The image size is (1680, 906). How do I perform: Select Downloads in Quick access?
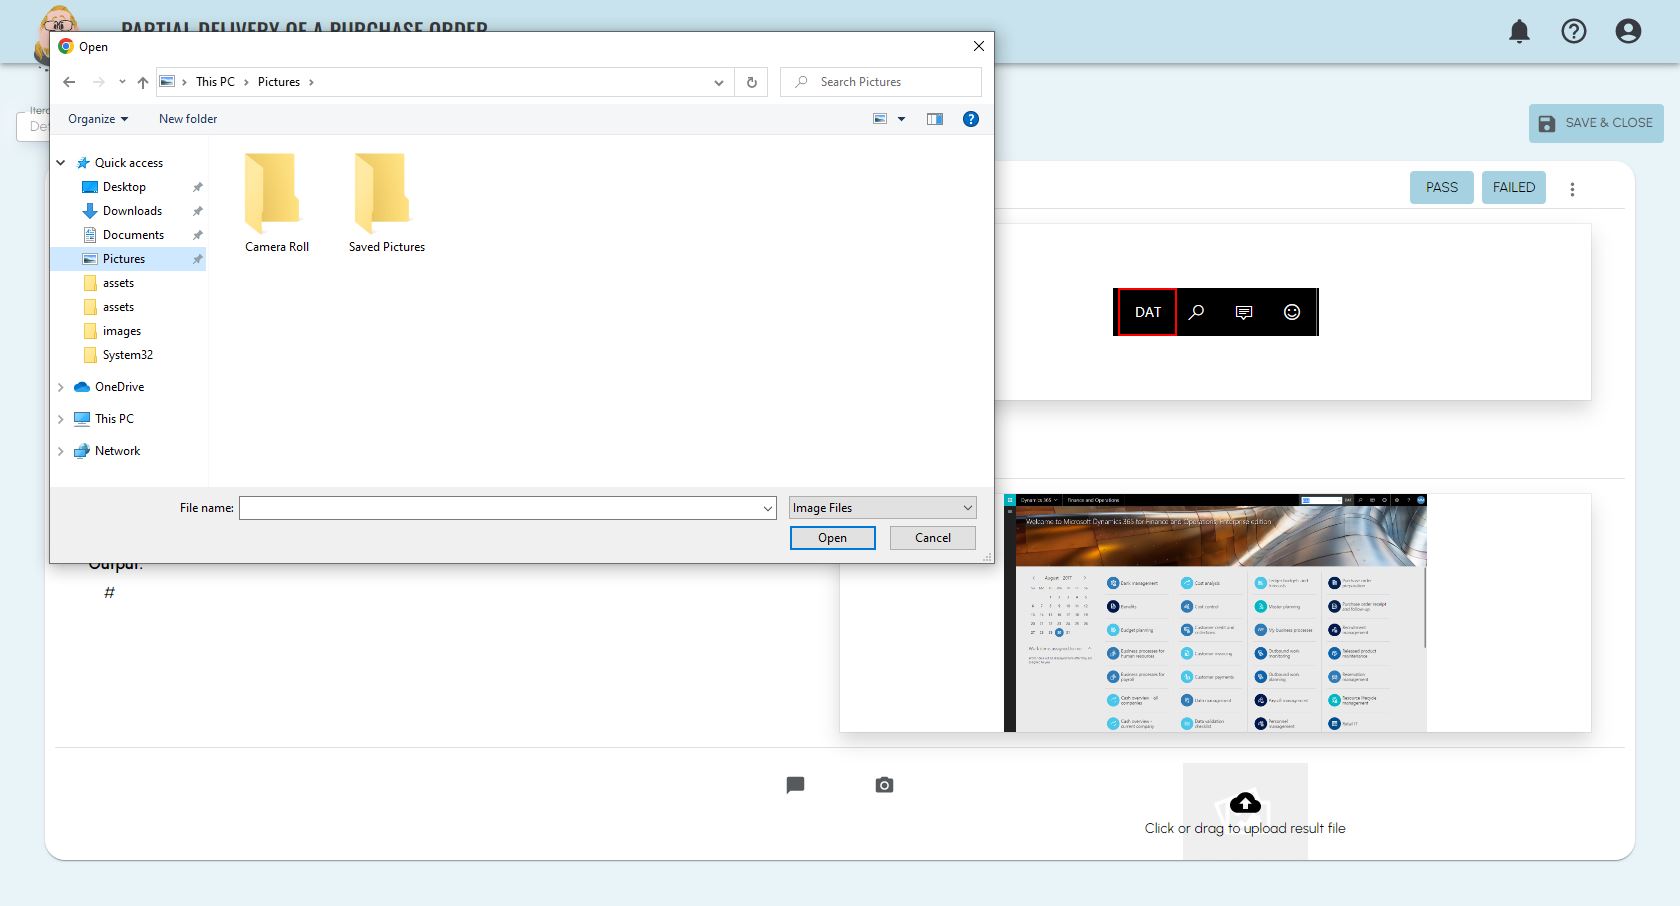[132, 211]
